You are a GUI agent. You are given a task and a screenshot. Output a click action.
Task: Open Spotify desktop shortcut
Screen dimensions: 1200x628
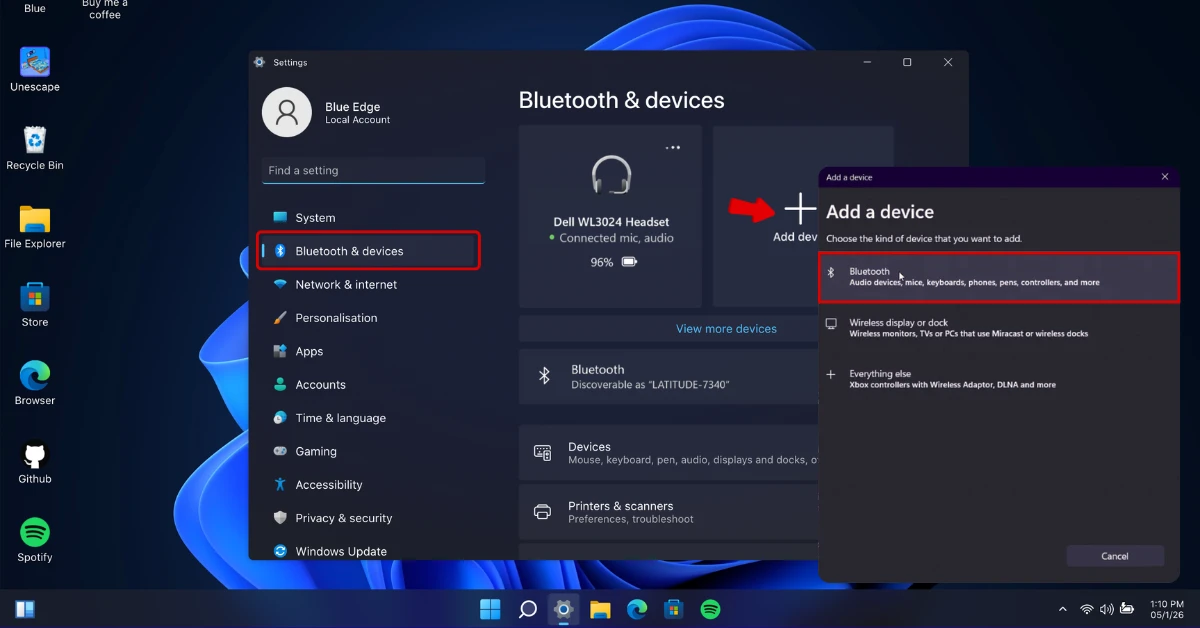coord(35,540)
